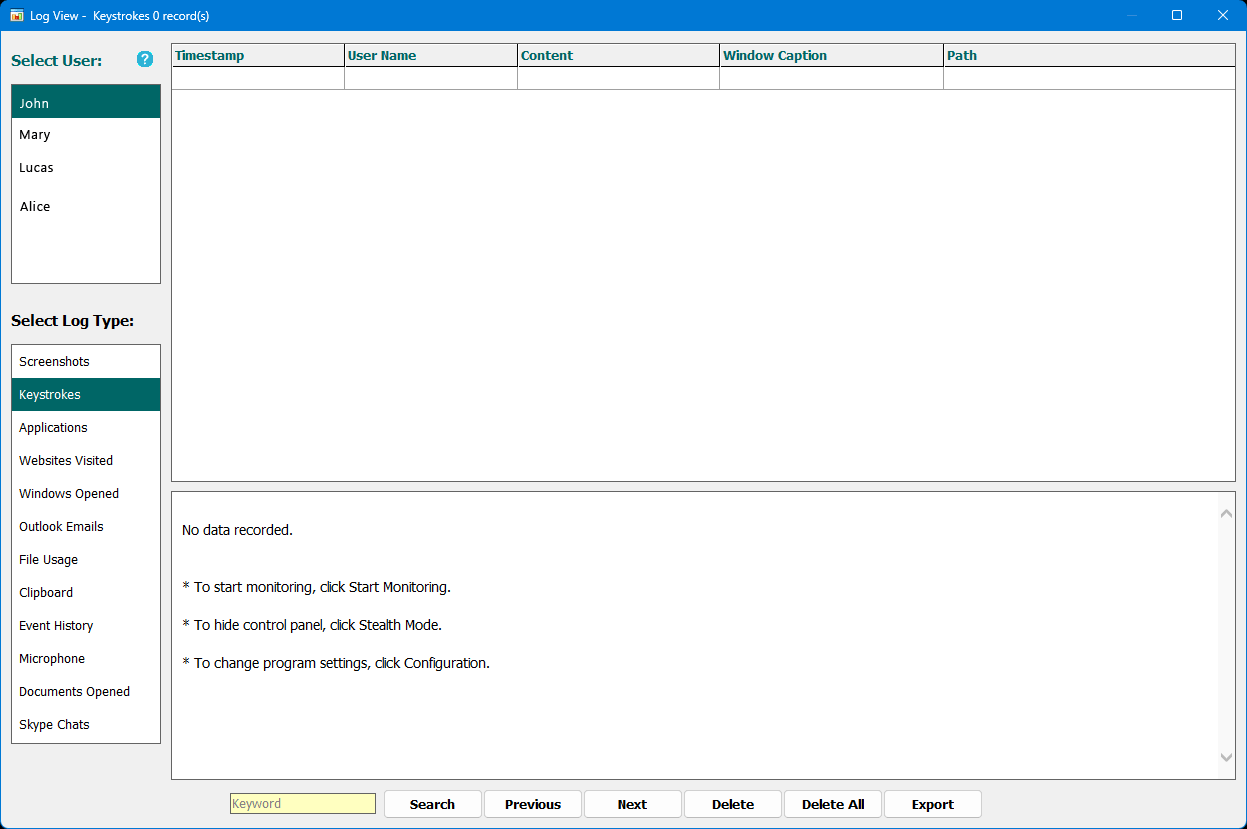Click the 'click Stealth Mode' hint line

(312, 625)
